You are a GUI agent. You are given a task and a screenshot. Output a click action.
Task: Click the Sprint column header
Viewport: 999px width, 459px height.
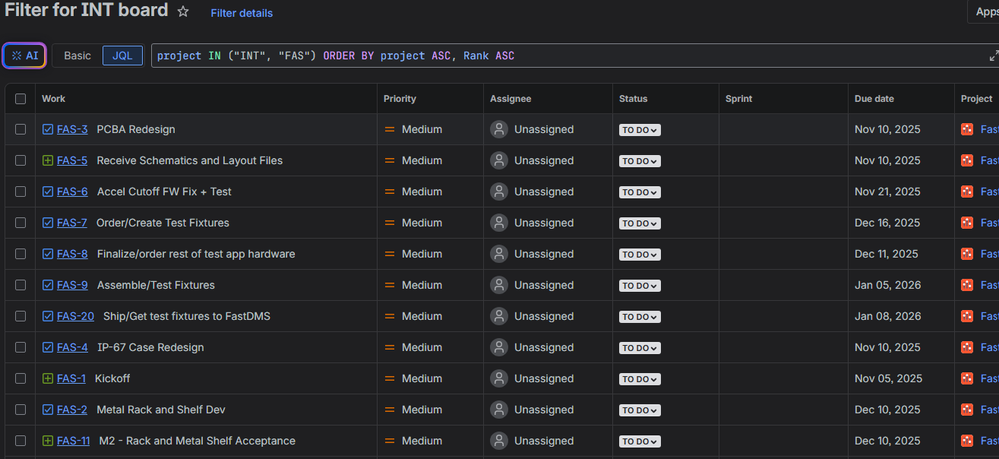(738, 99)
